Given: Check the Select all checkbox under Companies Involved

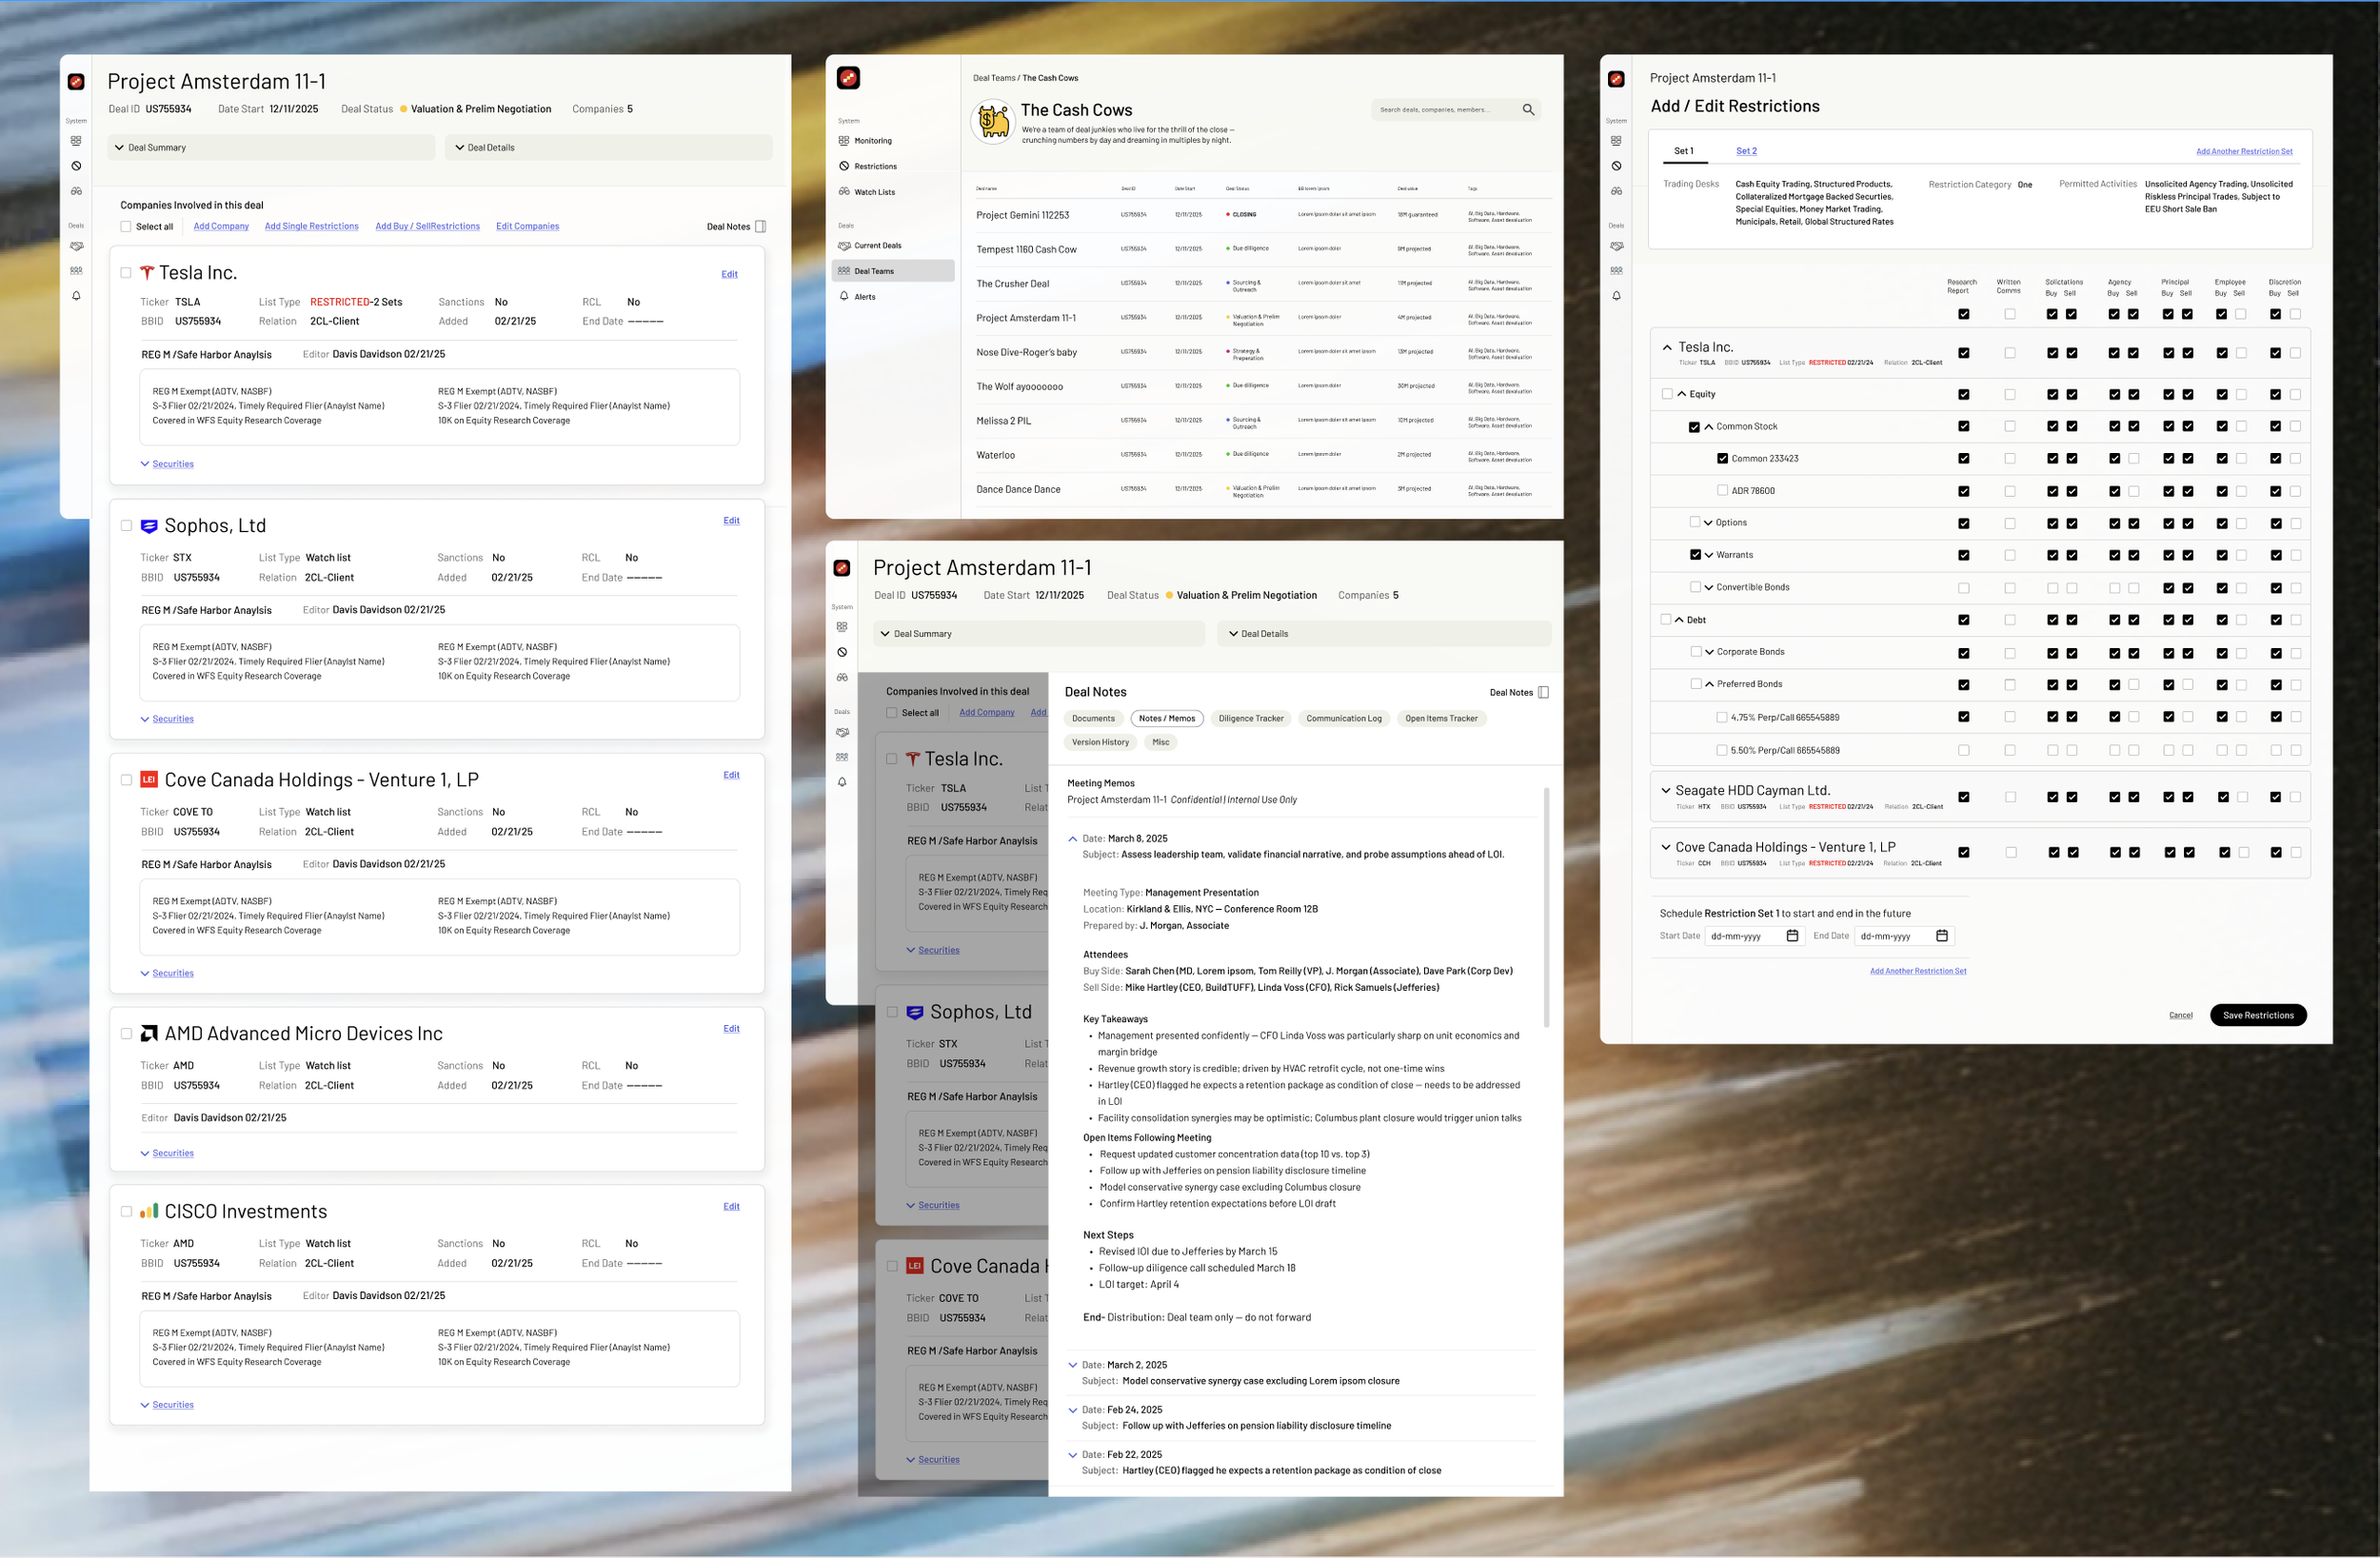Looking at the screenshot, I should pyautogui.click(x=126, y=227).
